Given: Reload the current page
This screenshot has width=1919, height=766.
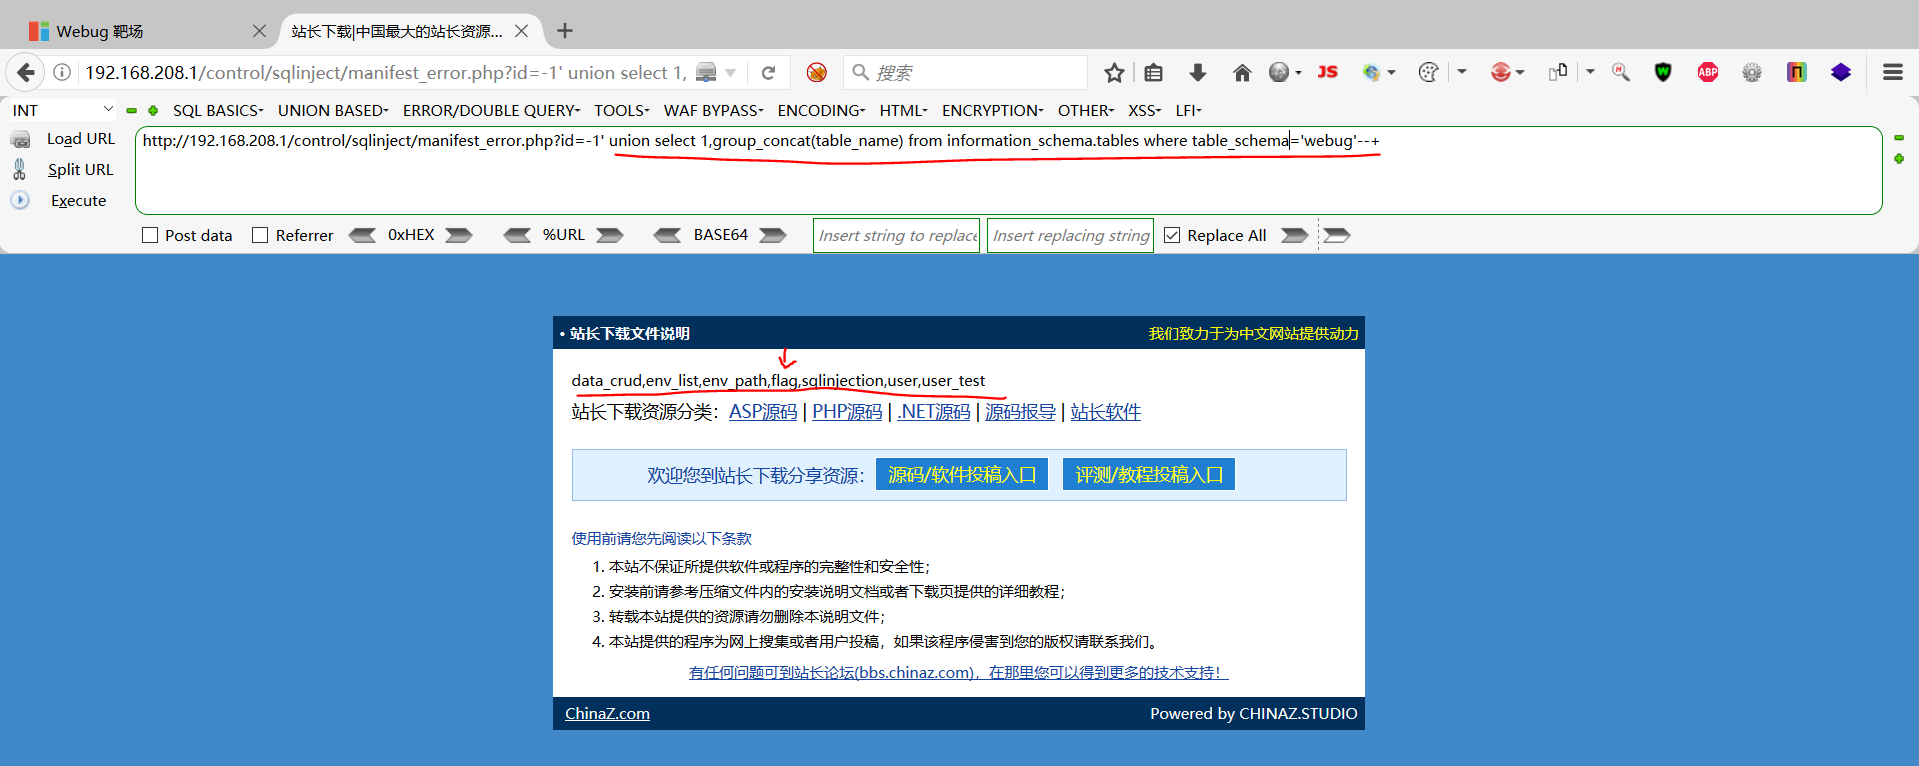Looking at the screenshot, I should 768,72.
